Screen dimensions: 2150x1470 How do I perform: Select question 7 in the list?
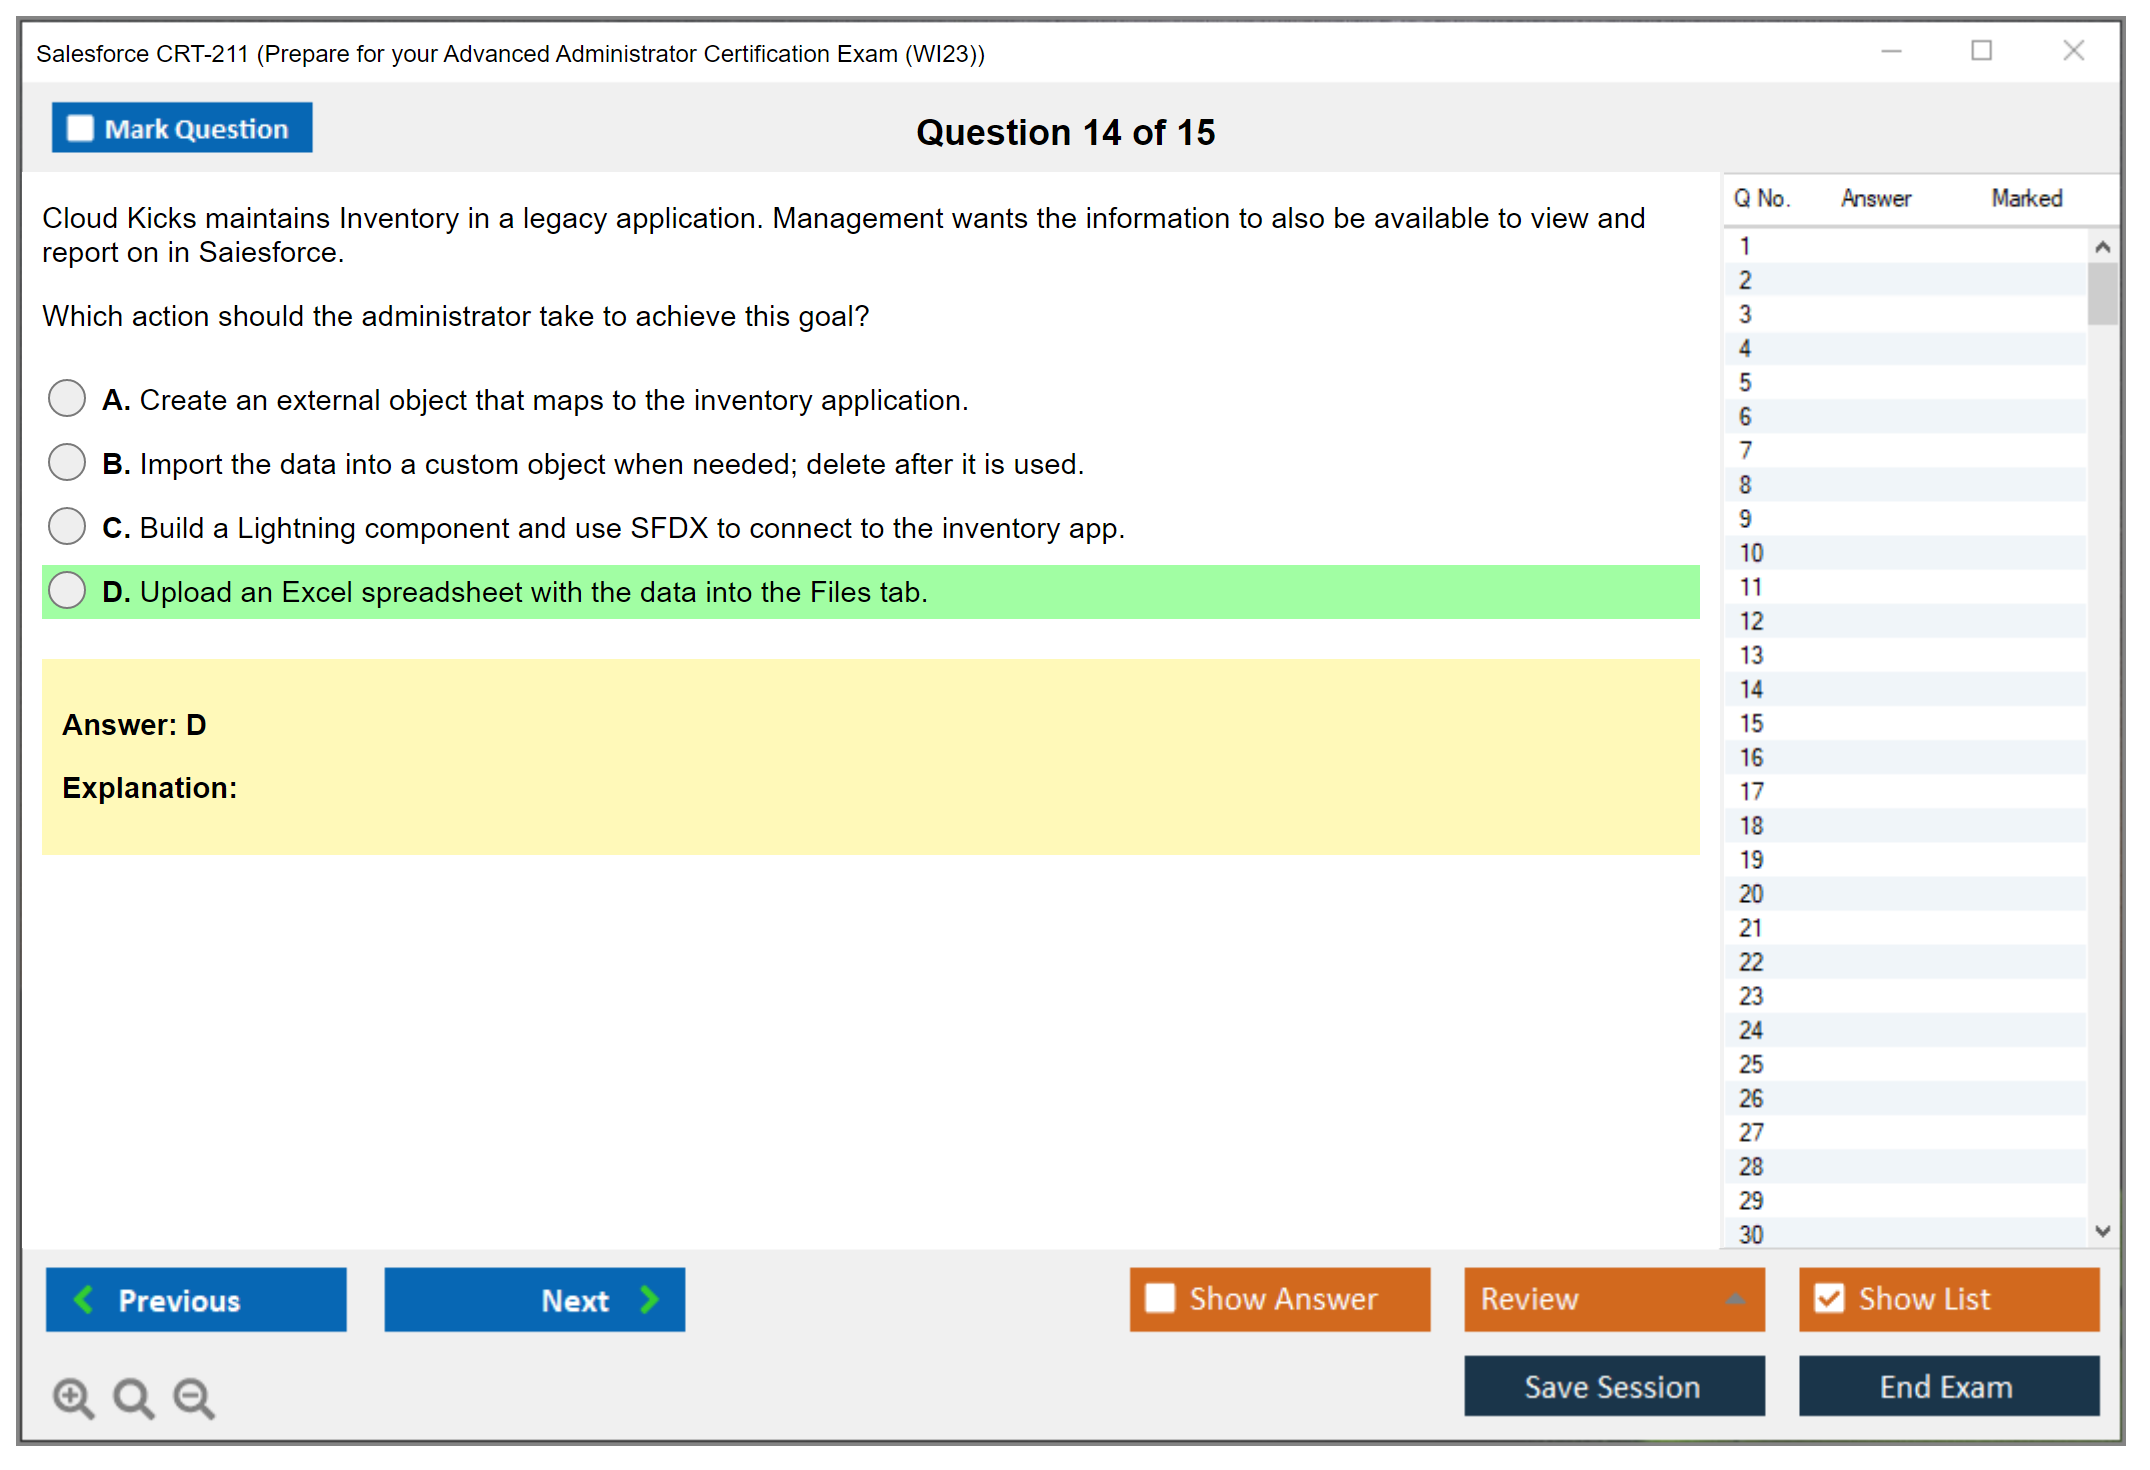tap(1745, 451)
